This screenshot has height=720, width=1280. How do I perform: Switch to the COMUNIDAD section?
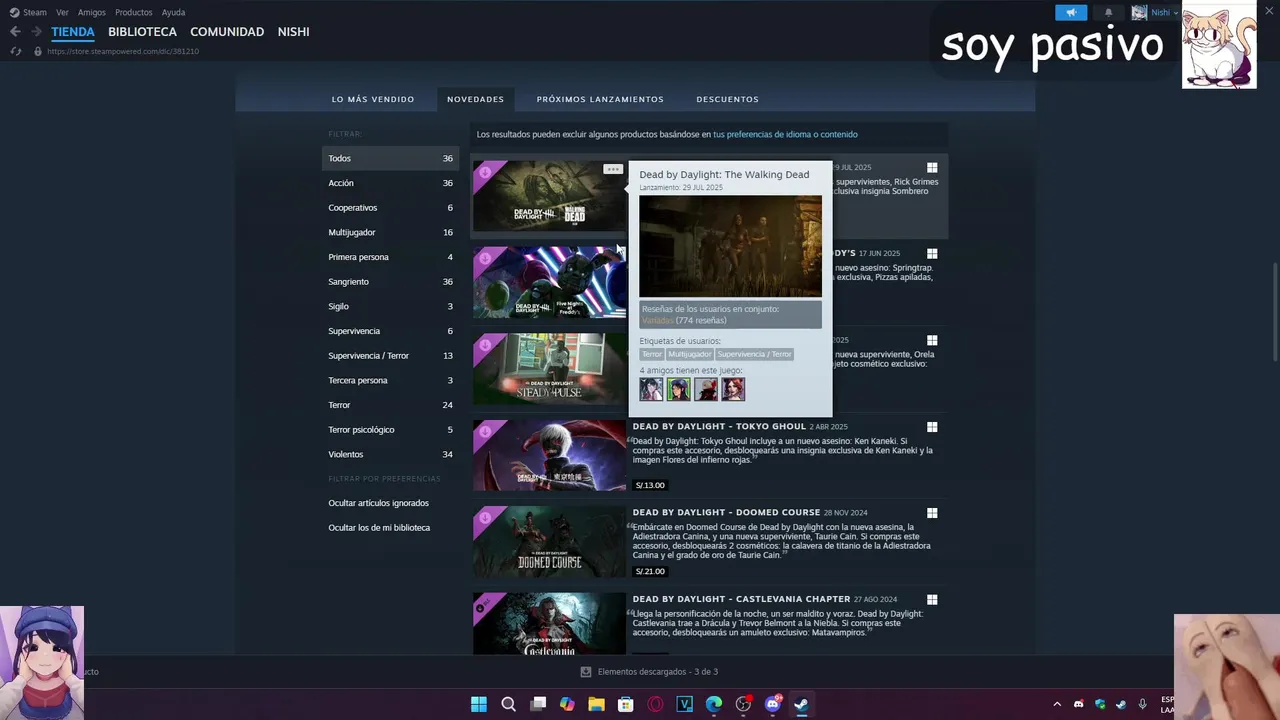click(227, 32)
